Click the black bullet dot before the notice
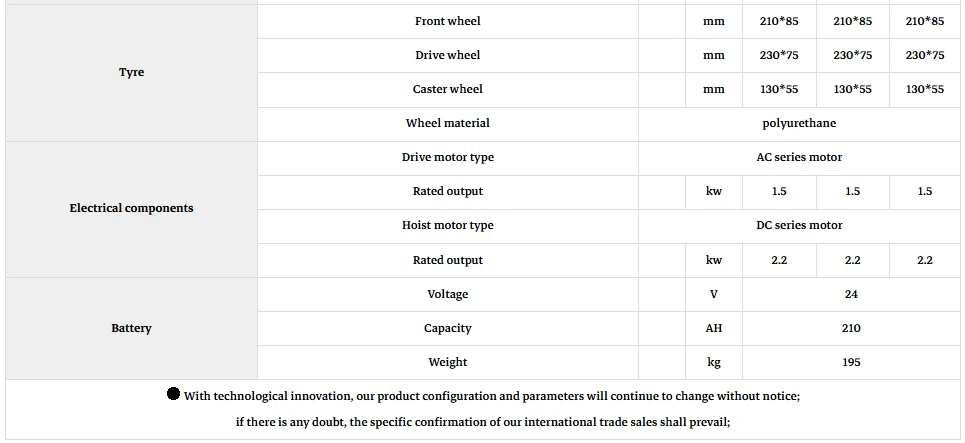 point(174,394)
